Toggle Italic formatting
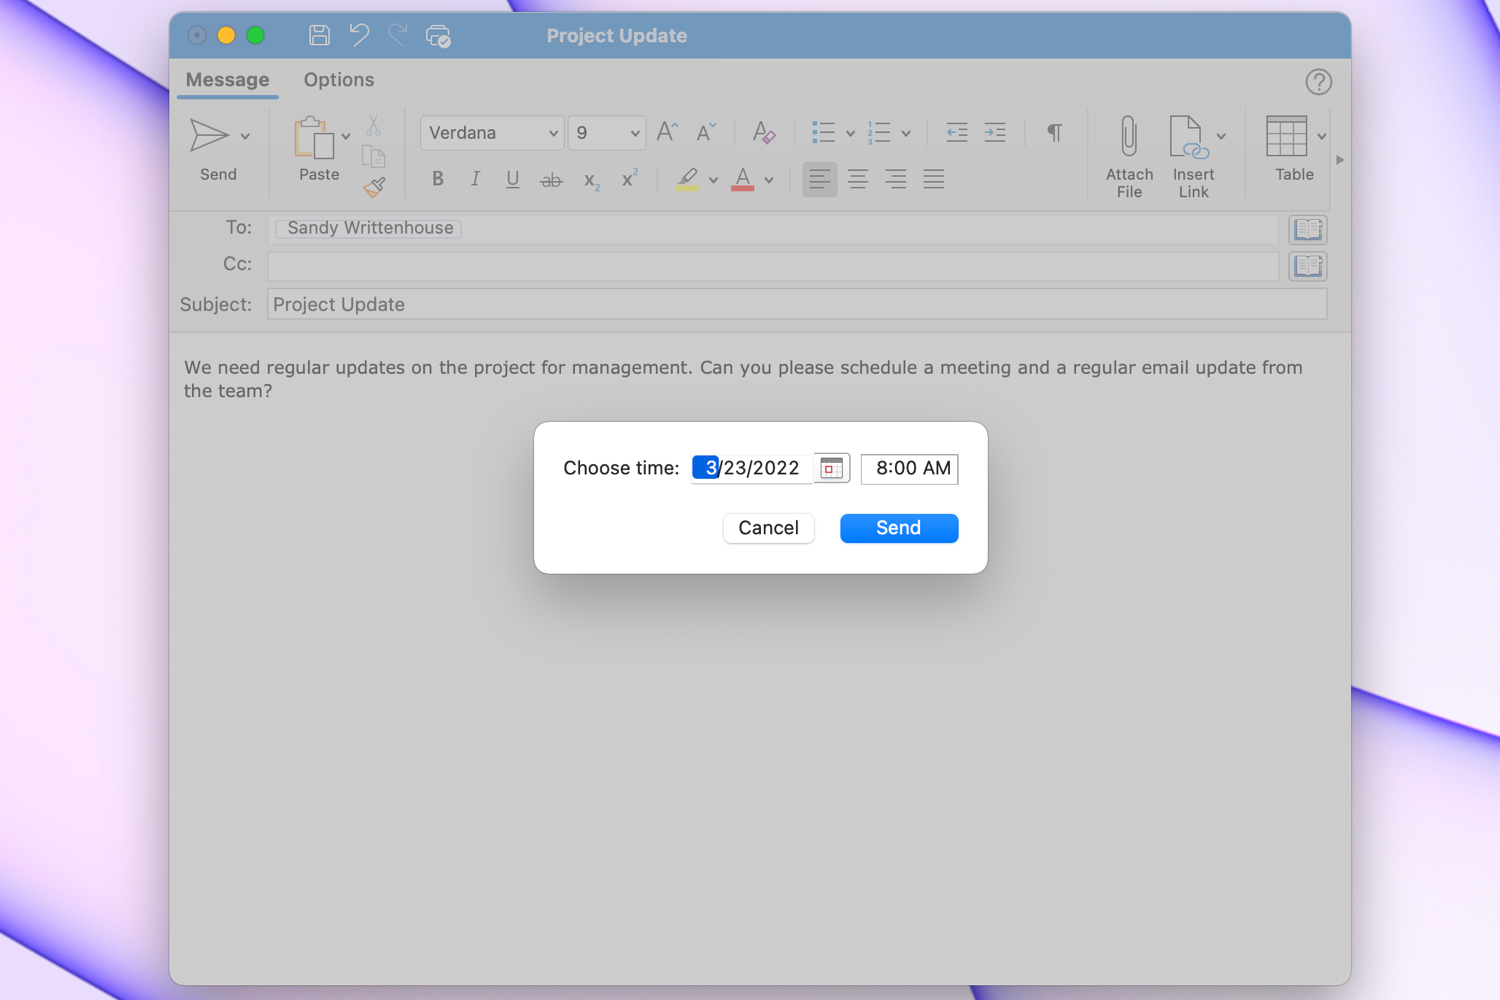 pos(475,179)
